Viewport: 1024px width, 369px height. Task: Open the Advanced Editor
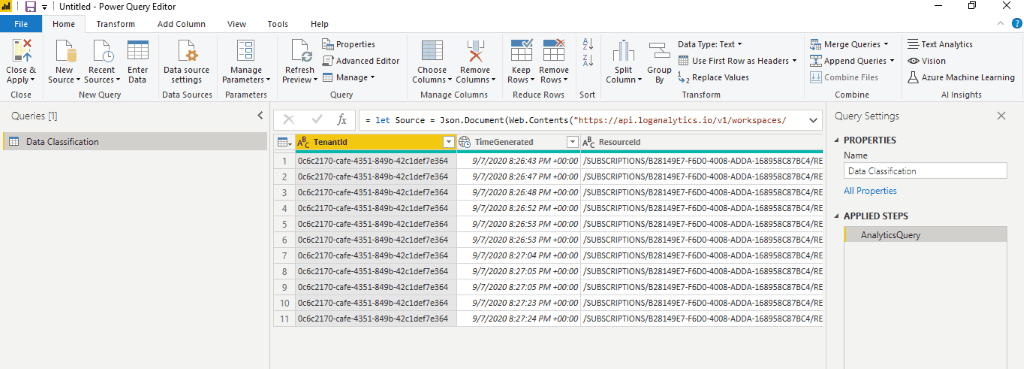point(360,61)
